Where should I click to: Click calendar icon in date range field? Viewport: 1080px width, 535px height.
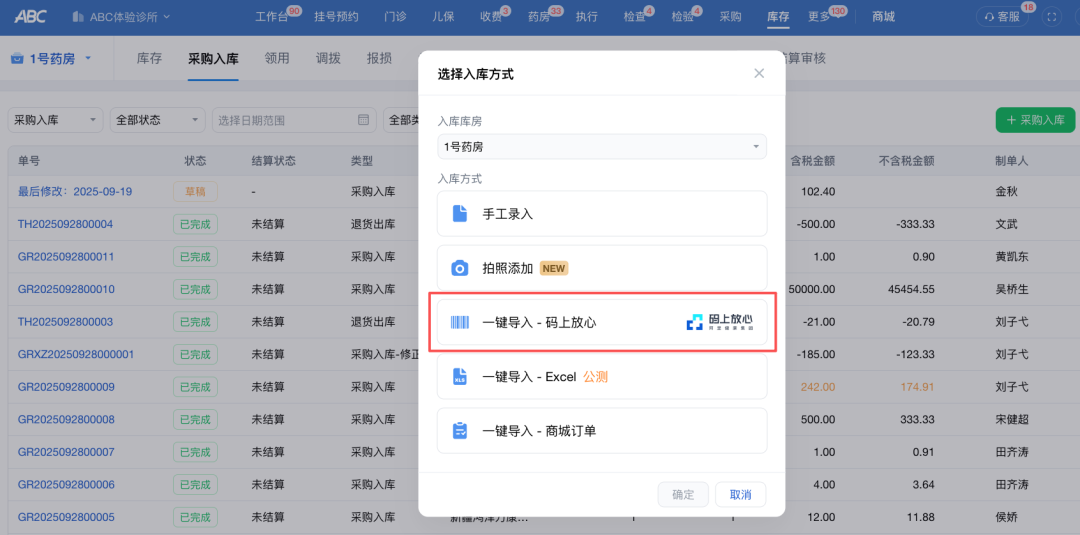364,120
